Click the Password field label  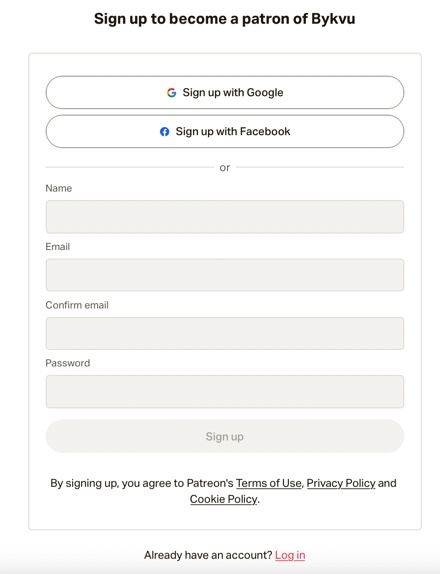68,363
